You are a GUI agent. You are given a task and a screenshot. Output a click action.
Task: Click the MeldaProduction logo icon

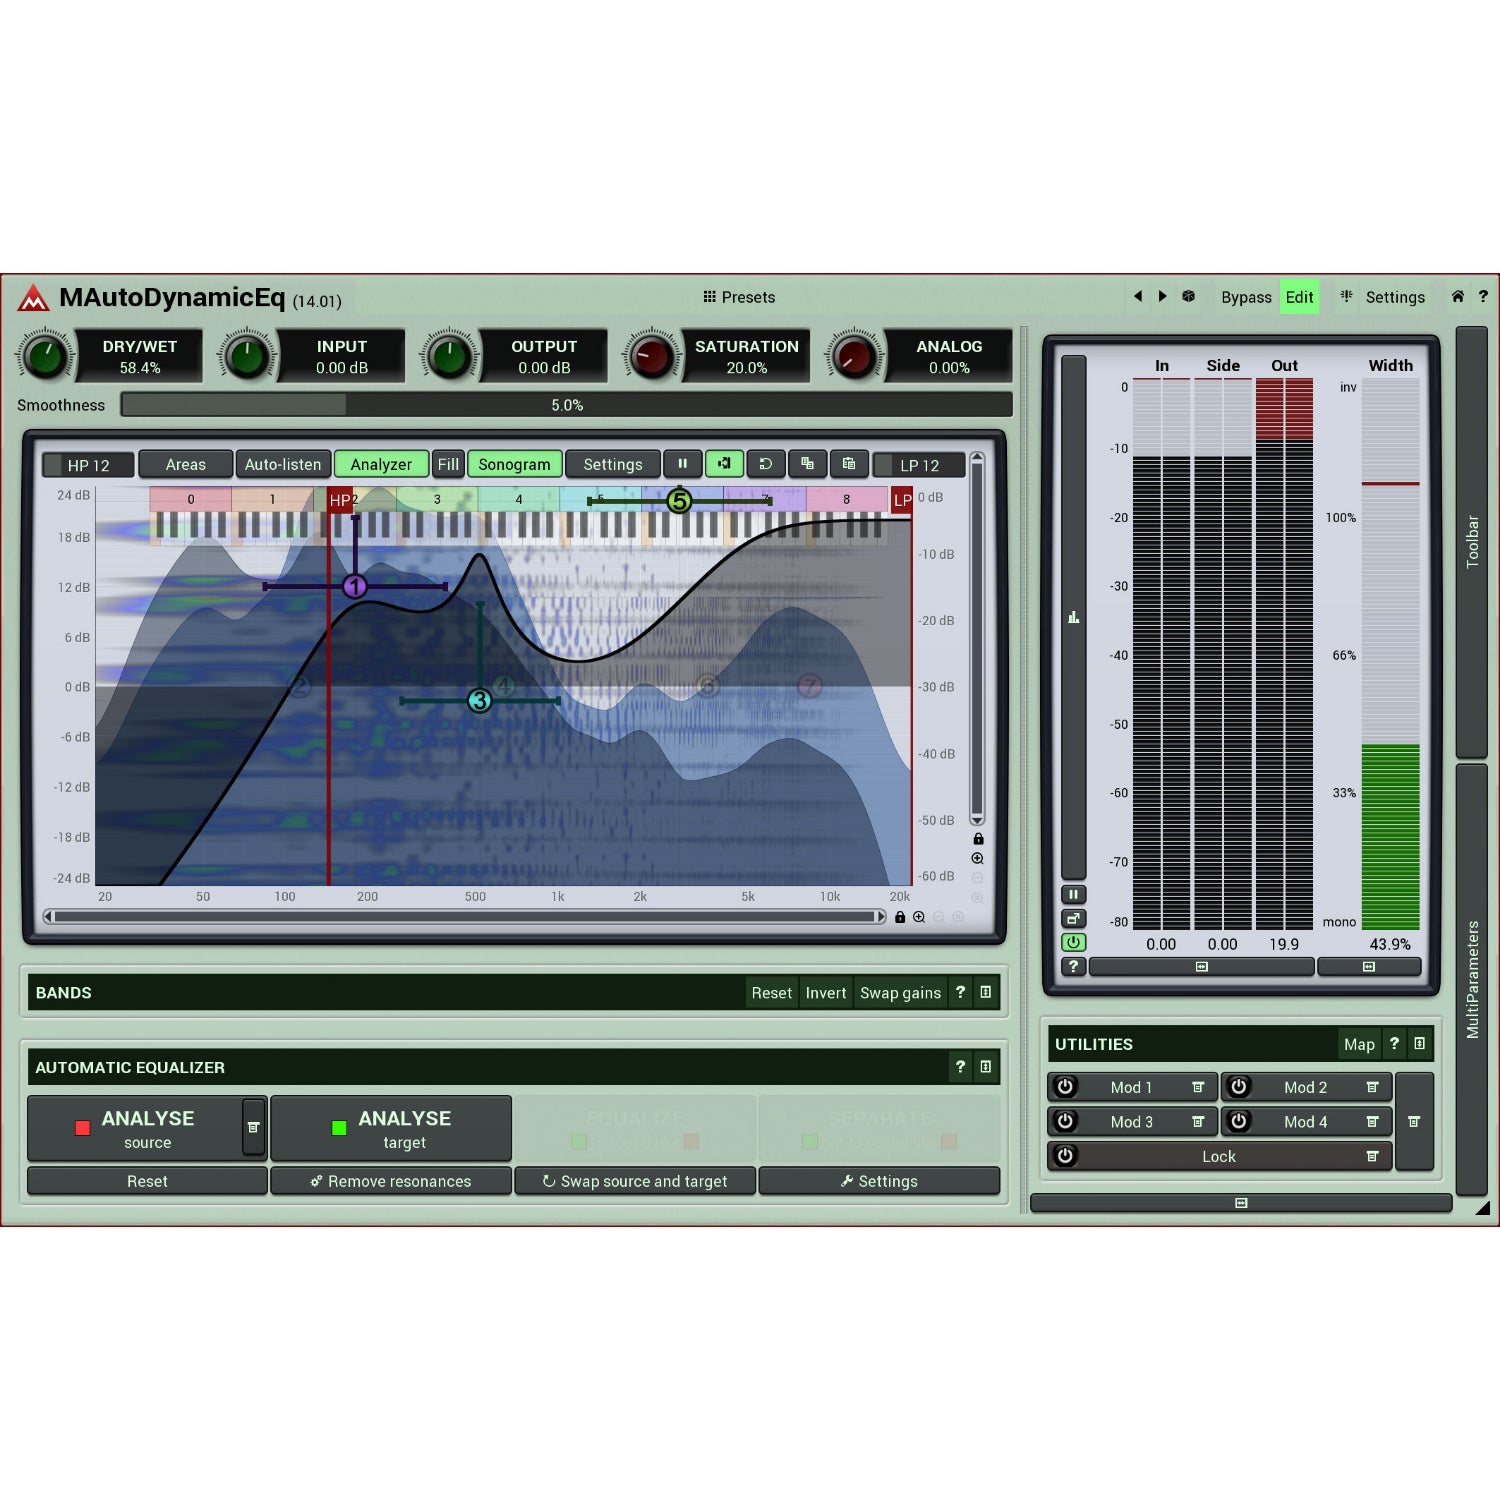pyautogui.click(x=33, y=298)
